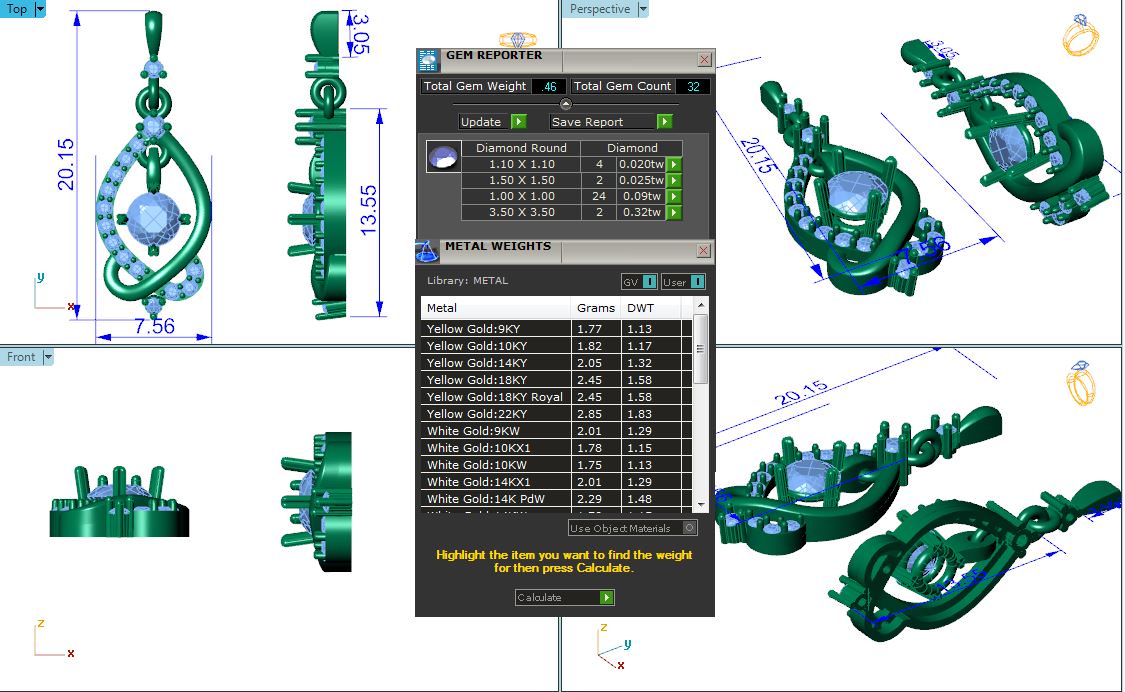The image size is (1125, 692).
Task: Open the Front viewport dropdown arrow
Action: click(48, 357)
